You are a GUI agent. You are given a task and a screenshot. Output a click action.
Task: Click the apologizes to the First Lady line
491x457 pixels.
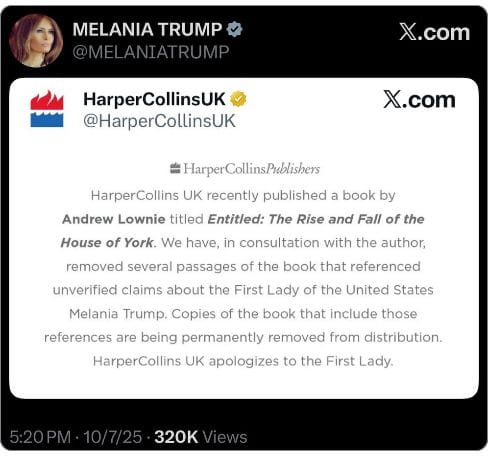[243, 361]
